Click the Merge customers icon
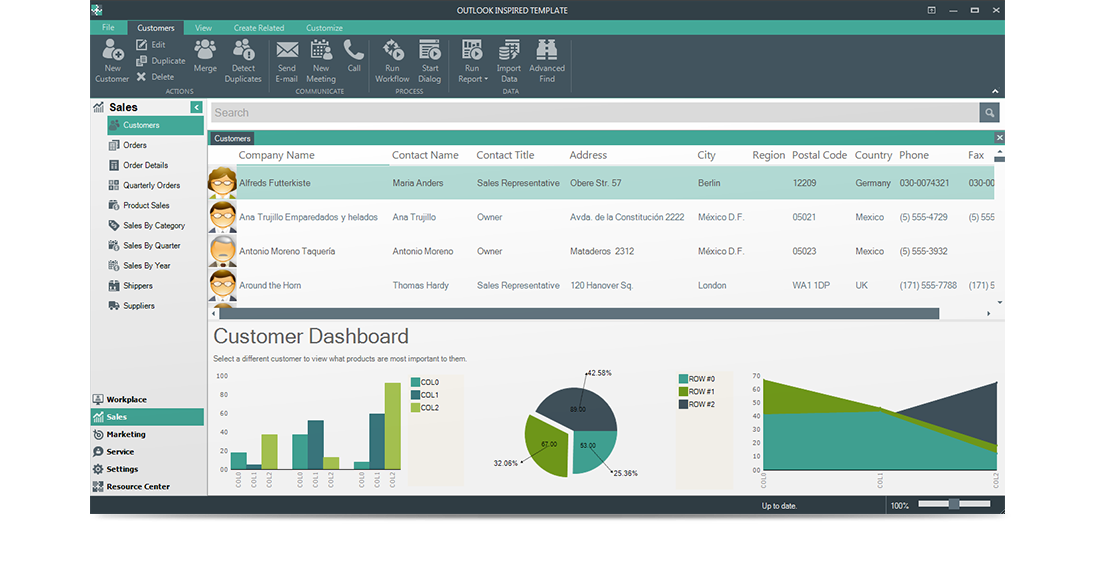Viewport: 1100px width, 577px height. pyautogui.click(x=205, y=50)
